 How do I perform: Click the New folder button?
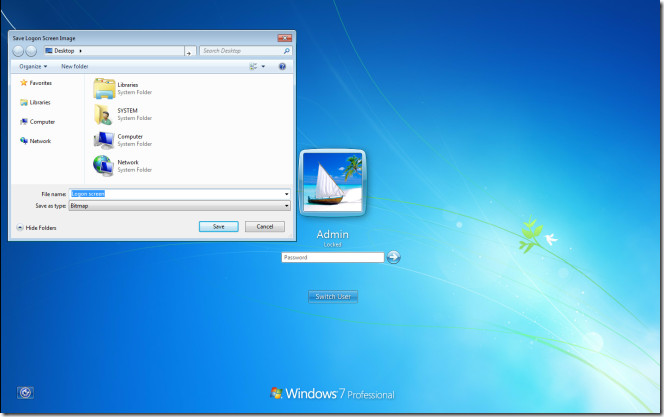coord(75,66)
